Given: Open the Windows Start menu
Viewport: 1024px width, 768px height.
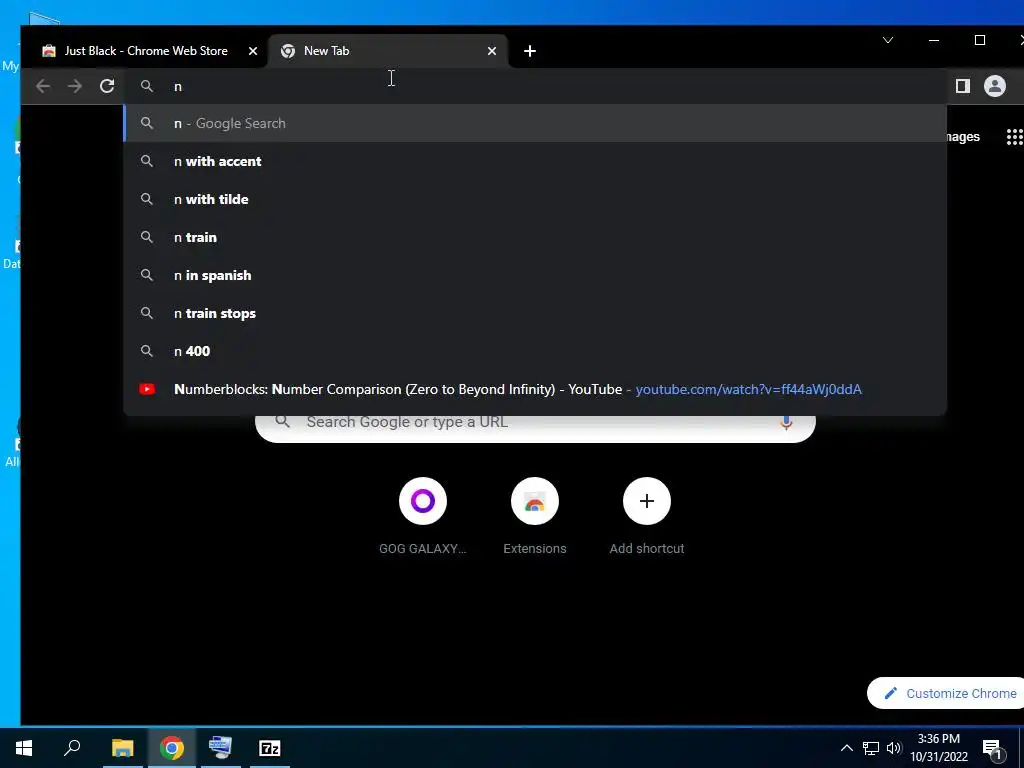Looking at the screenshot, I should pyautogui.click(x=24, y=748).
